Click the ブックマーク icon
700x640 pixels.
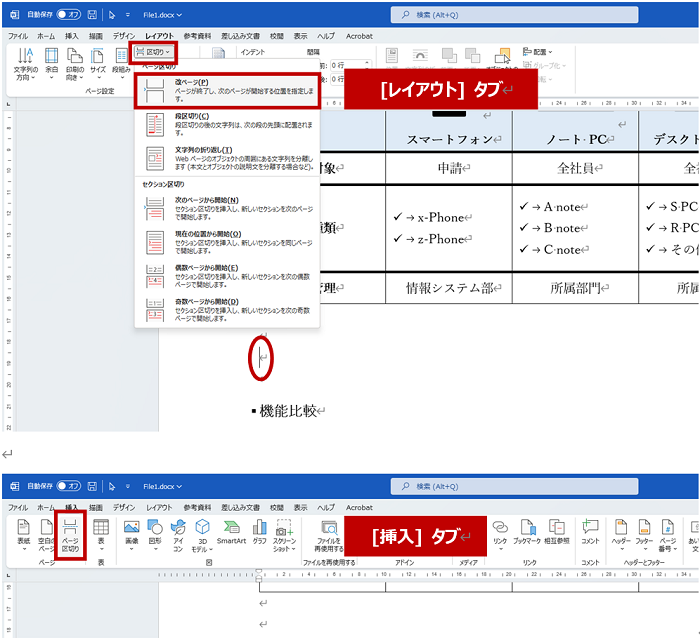526,533
